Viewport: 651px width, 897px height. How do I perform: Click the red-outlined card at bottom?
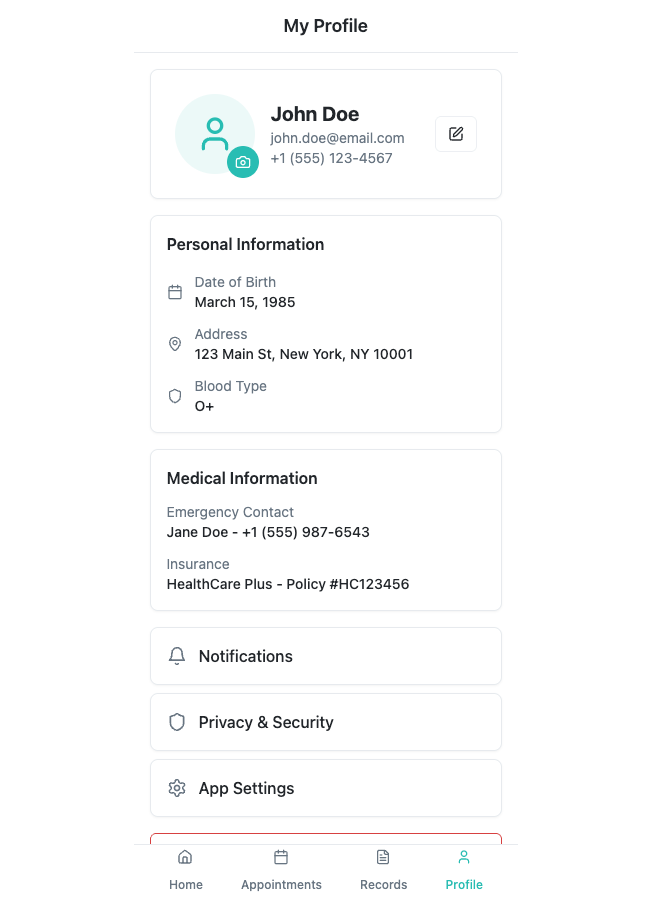pyautogui.click(x=326, y=839)
